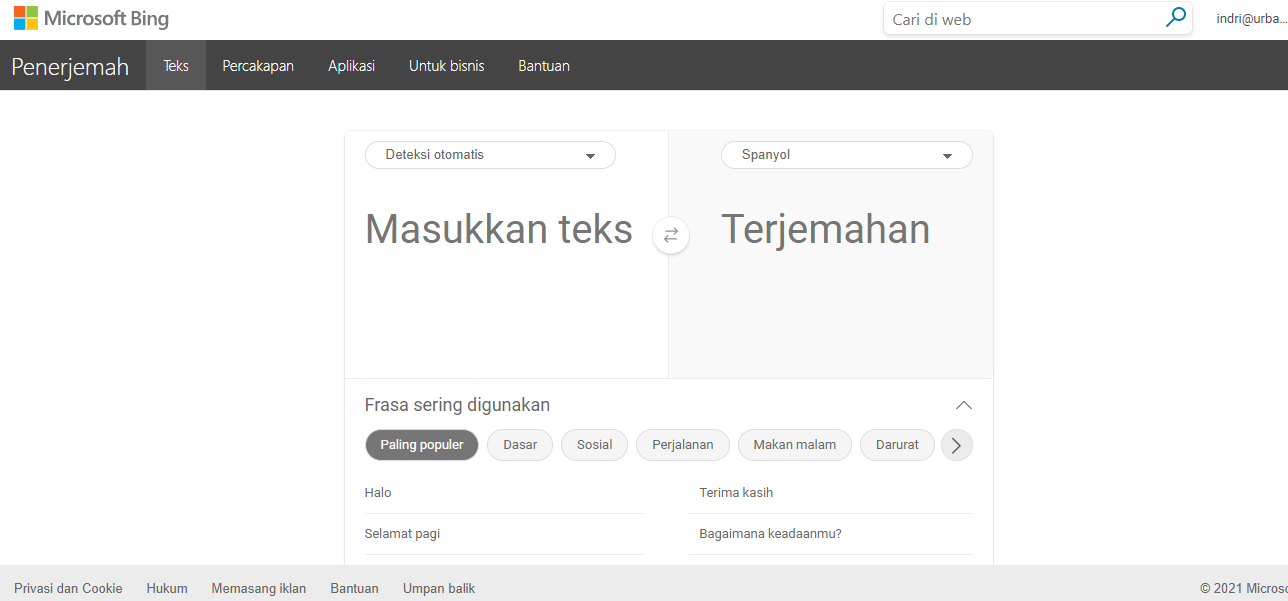1288x601 pixels.
Task: Click the Microsoft Bing logo
Action: (91, 18)
